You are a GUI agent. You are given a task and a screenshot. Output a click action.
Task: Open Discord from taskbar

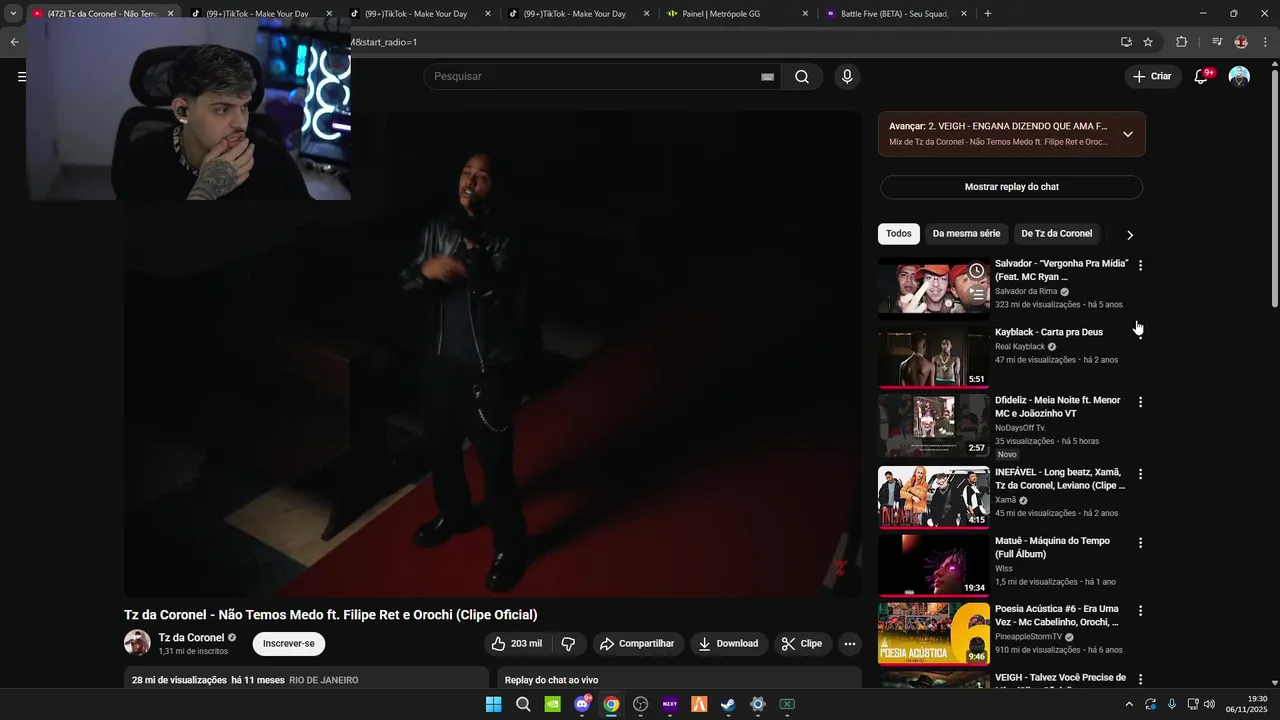coord(582,704)
